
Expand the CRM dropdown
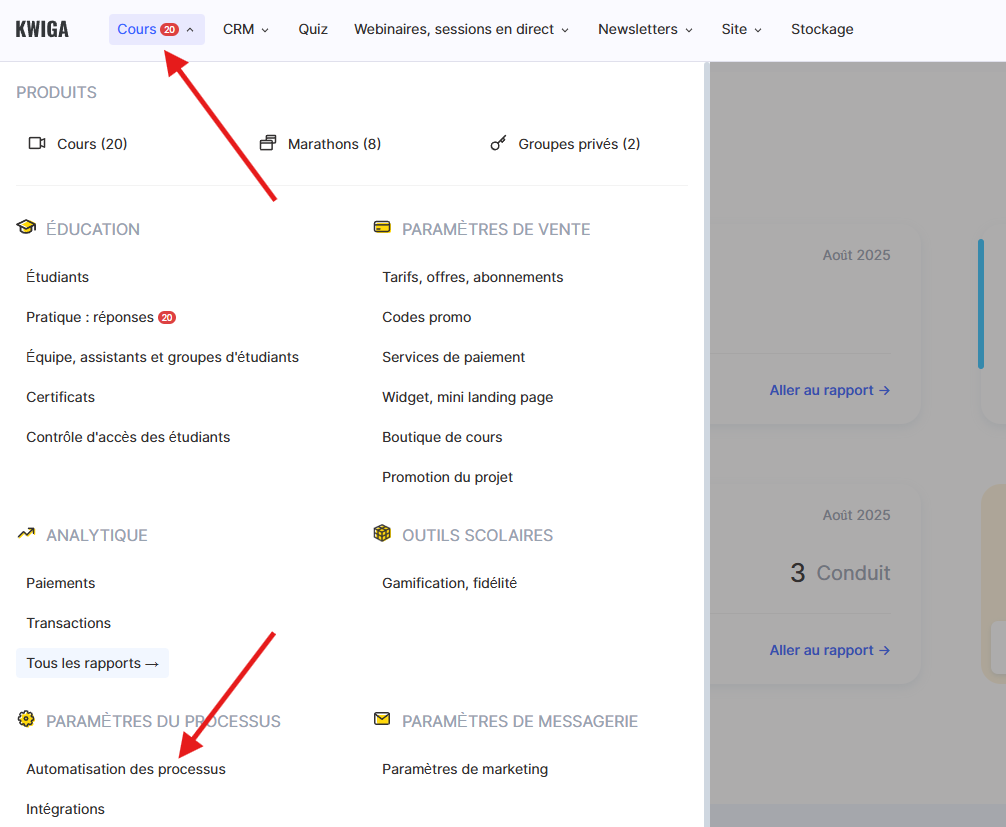246,29
